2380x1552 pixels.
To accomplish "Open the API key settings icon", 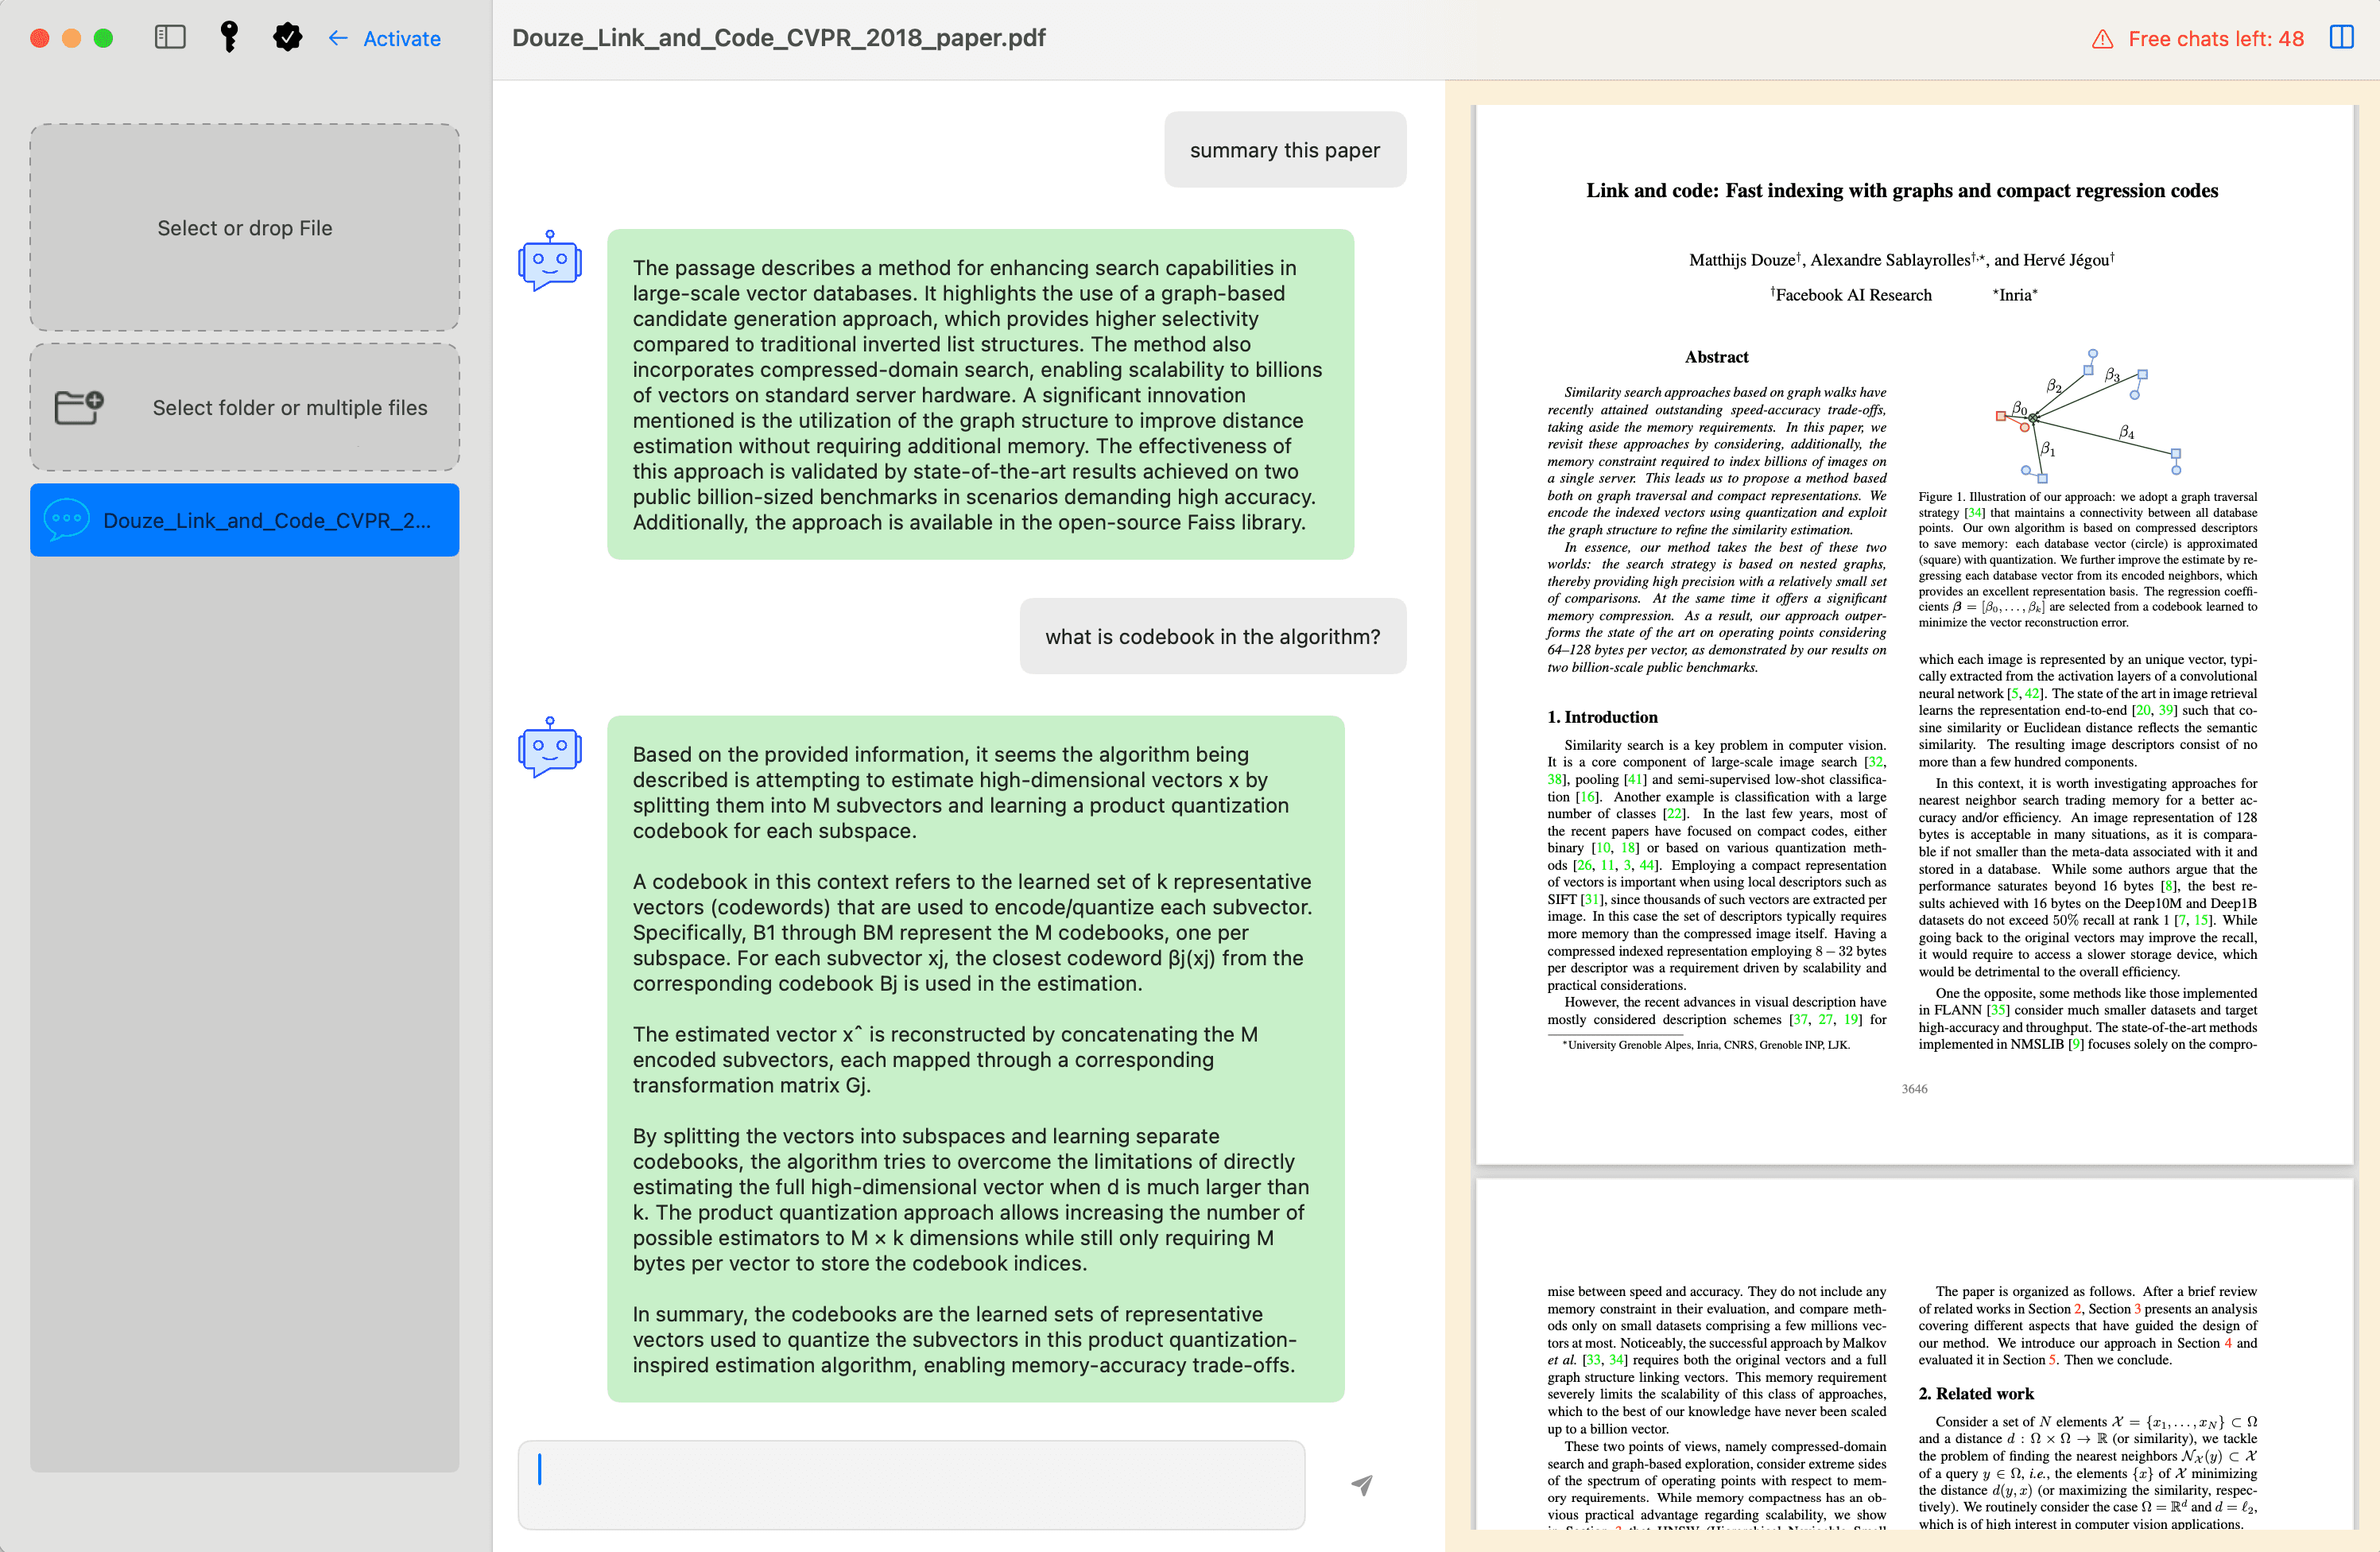I will [x=229, y=38].
